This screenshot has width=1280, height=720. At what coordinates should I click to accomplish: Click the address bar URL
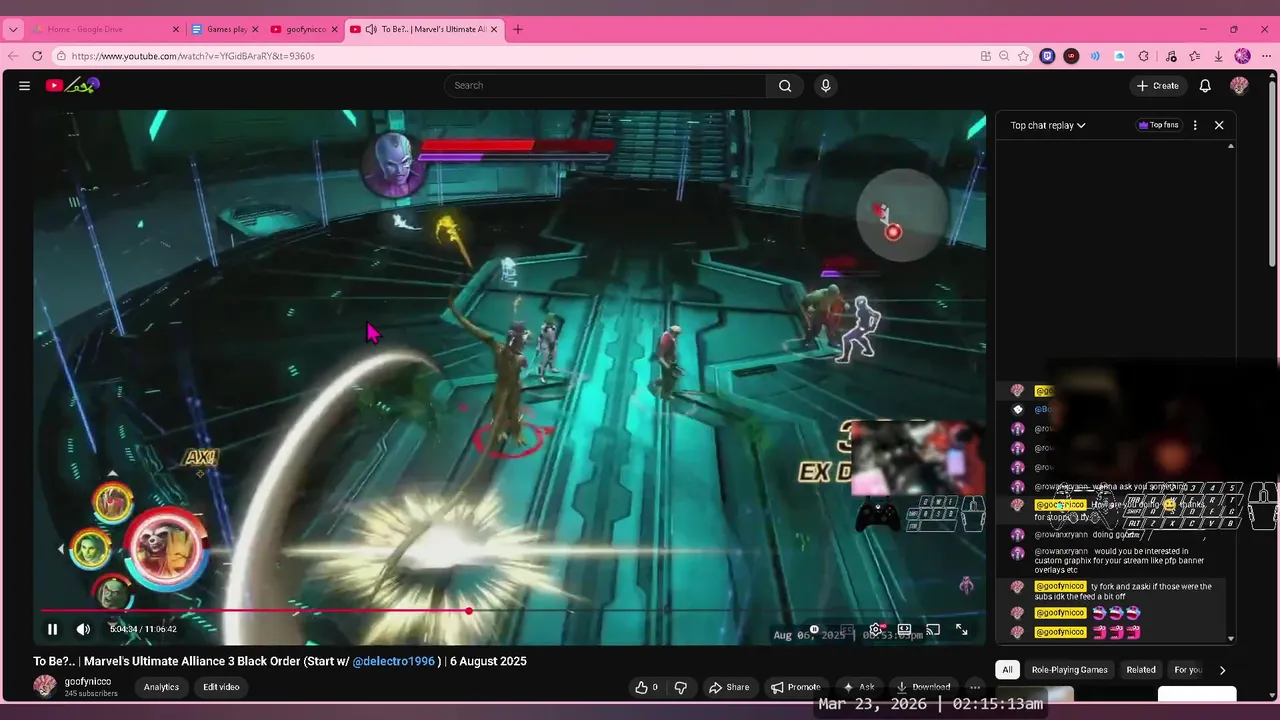tap(193, 56)
